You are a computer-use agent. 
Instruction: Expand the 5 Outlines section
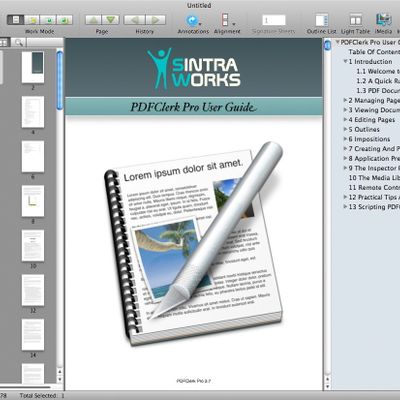(345, 129)
